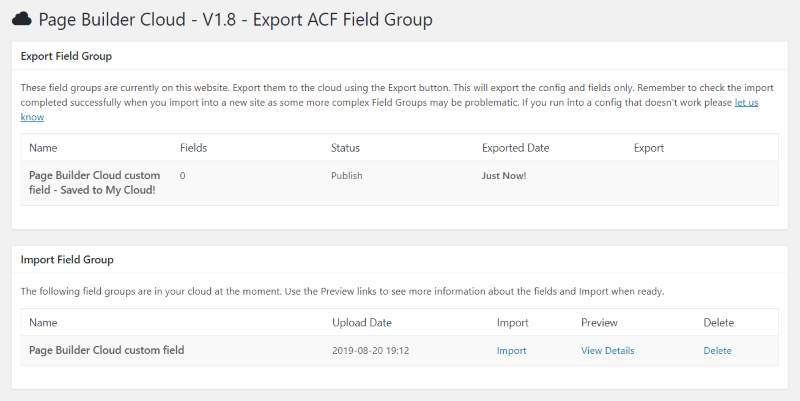The width and height of the screenshot is (800, 401).
Task: Click the cloud icon beside page title
Action: click(21, 19)
